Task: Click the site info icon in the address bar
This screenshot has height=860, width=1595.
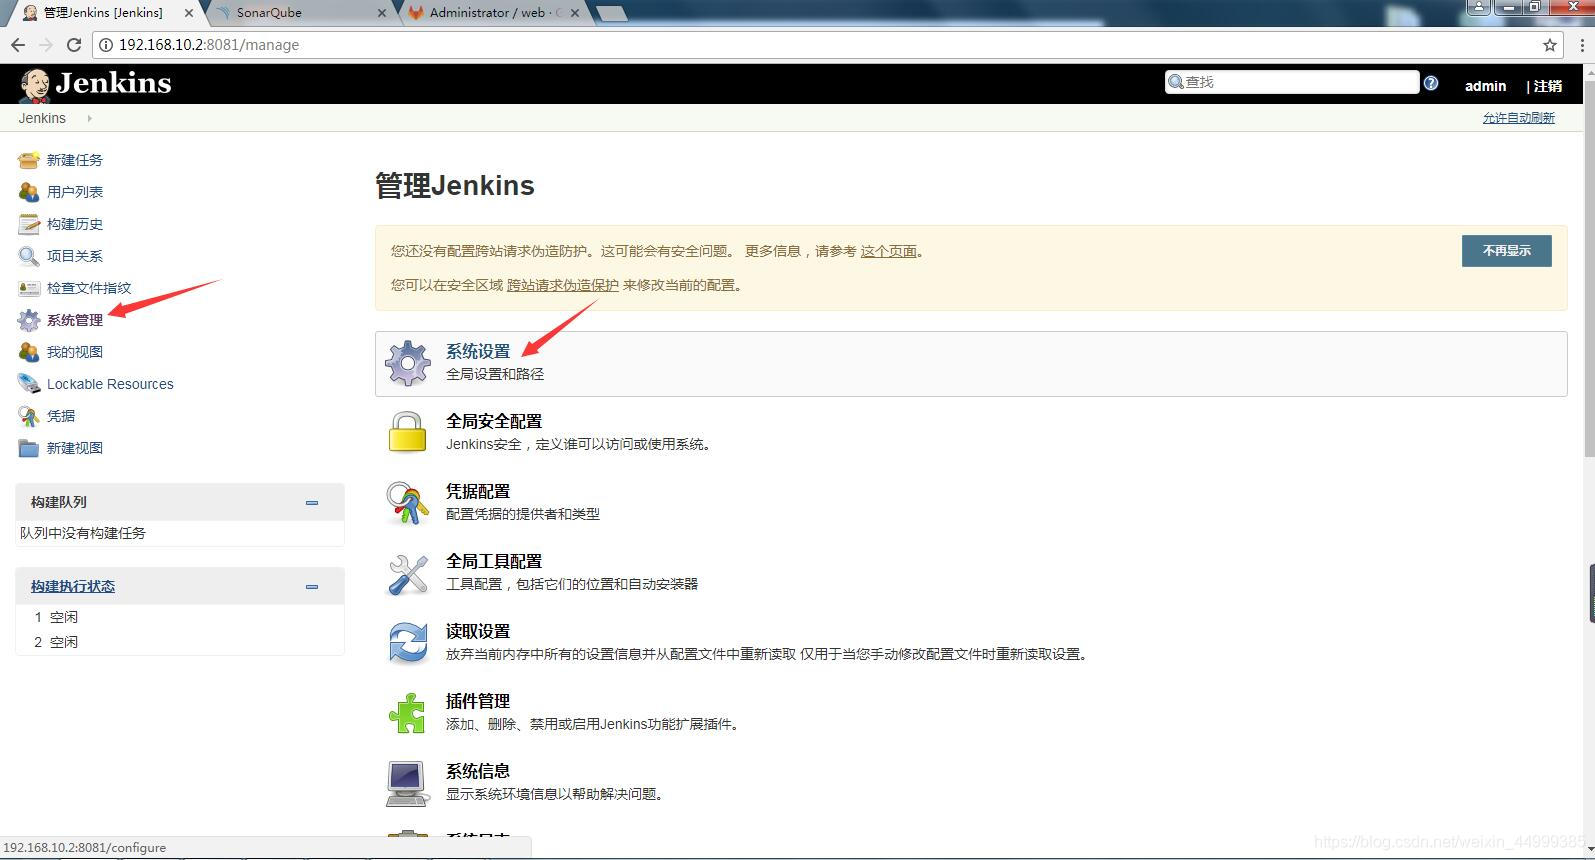Action: (x=106, y=45)
